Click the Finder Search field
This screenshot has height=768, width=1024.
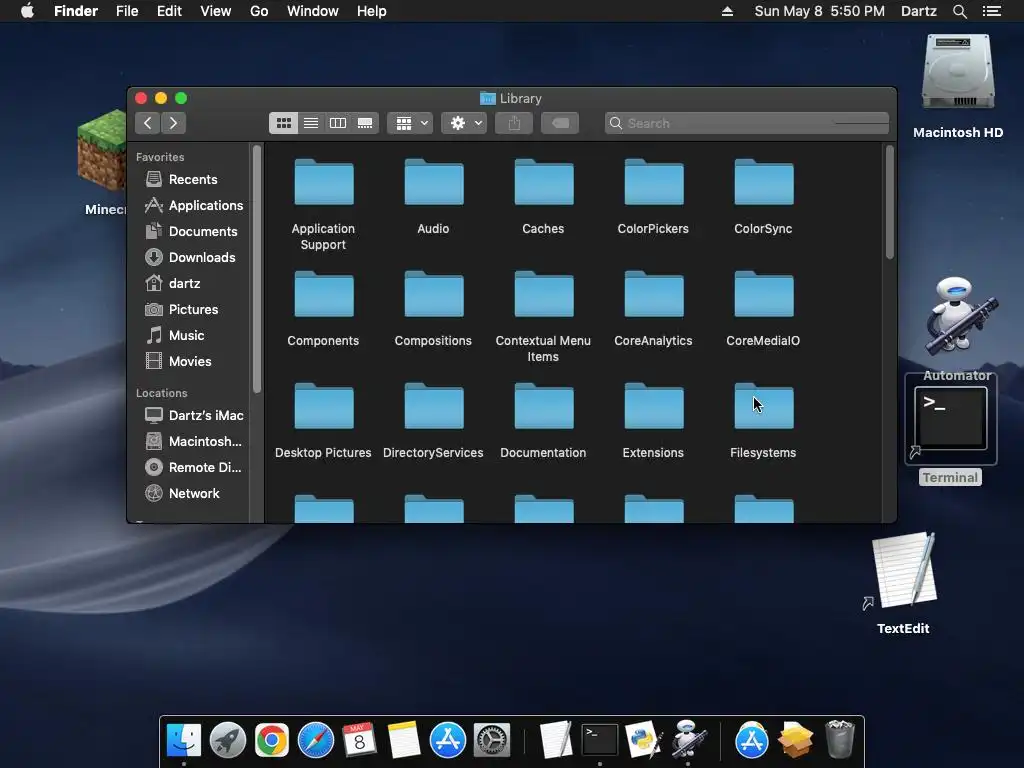746,123
